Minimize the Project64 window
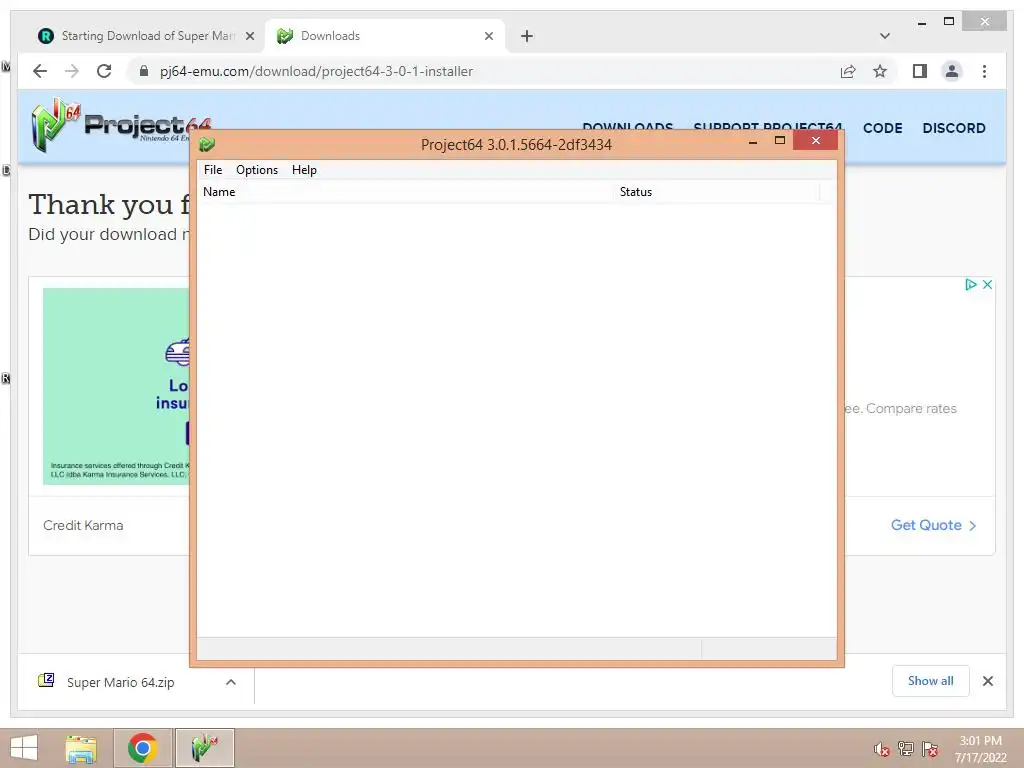Viewport: 1024px width, 768px height. click(753, 141)
